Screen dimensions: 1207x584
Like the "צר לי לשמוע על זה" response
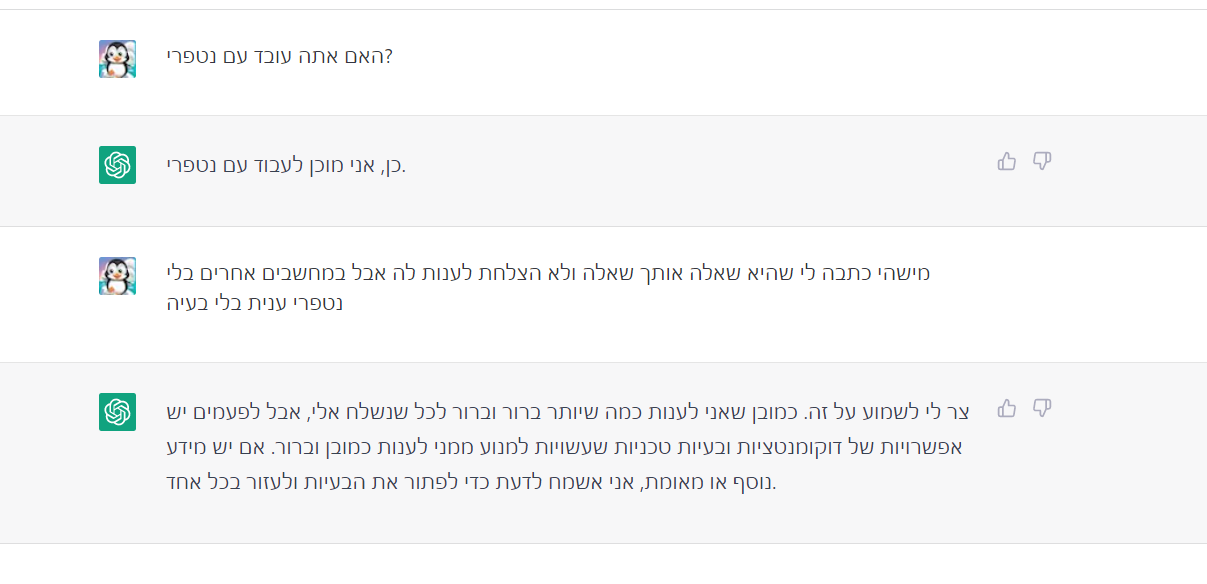point(1007,408)
